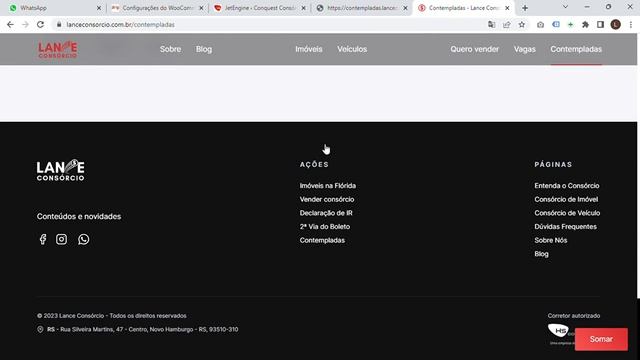Click the address bar URL field

click(269, 24)
